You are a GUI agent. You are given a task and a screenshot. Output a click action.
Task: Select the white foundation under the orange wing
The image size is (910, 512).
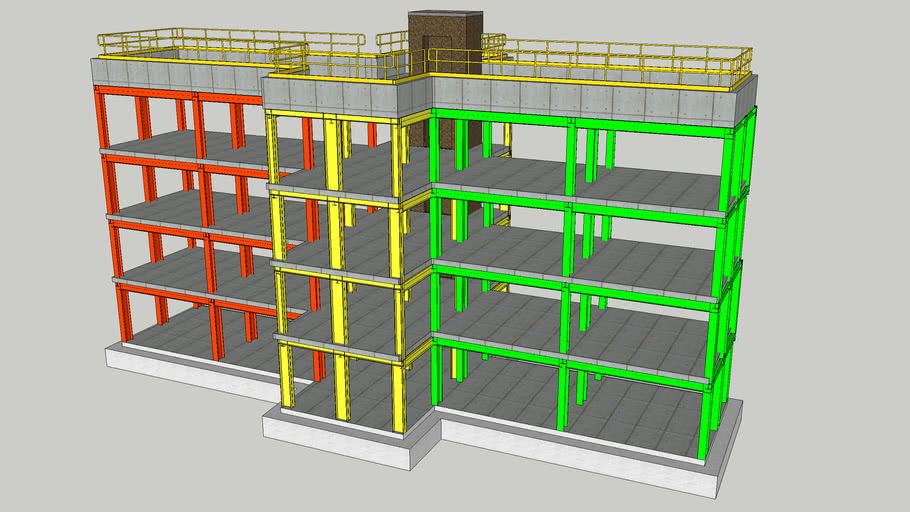180,367
